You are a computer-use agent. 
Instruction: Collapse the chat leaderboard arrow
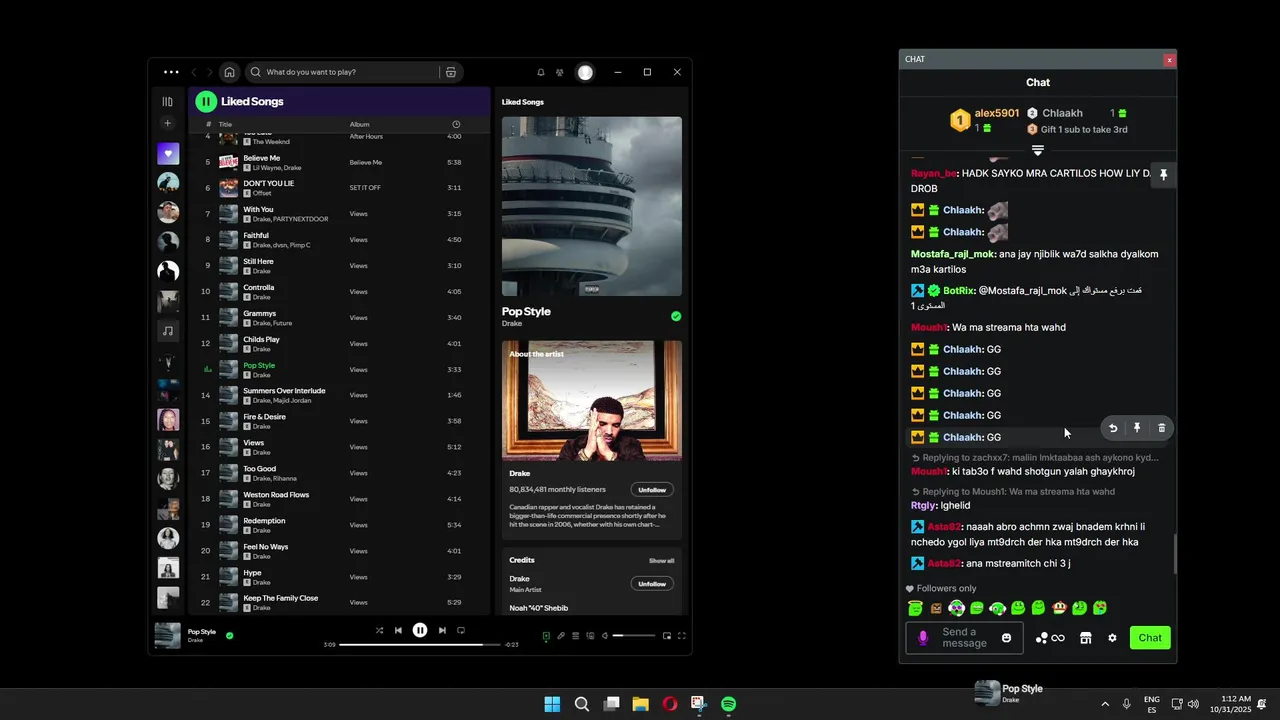tap(1038, 150)
